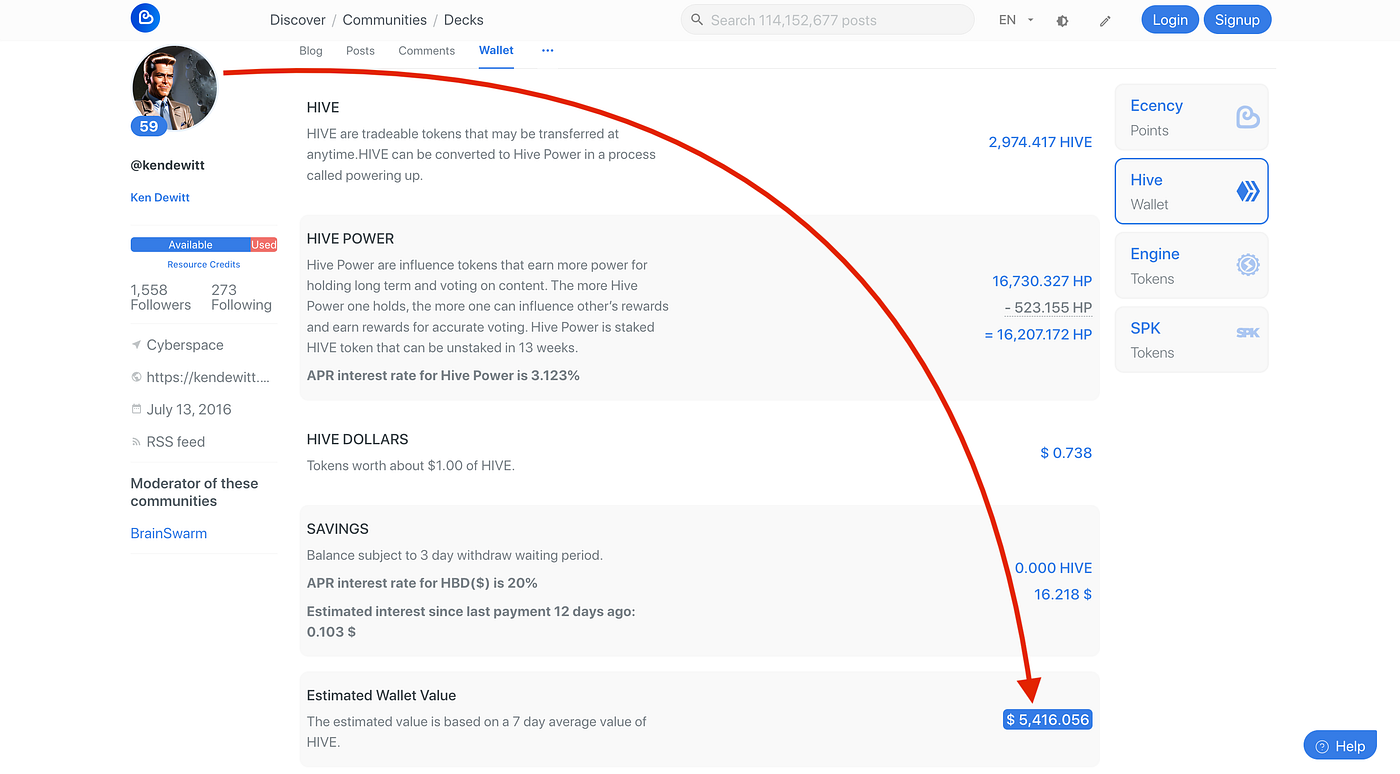Expand the three-dots more tabs menu
Image resolution: width=1400 pixels, height=774 pixels.
[x=547, y=50]
